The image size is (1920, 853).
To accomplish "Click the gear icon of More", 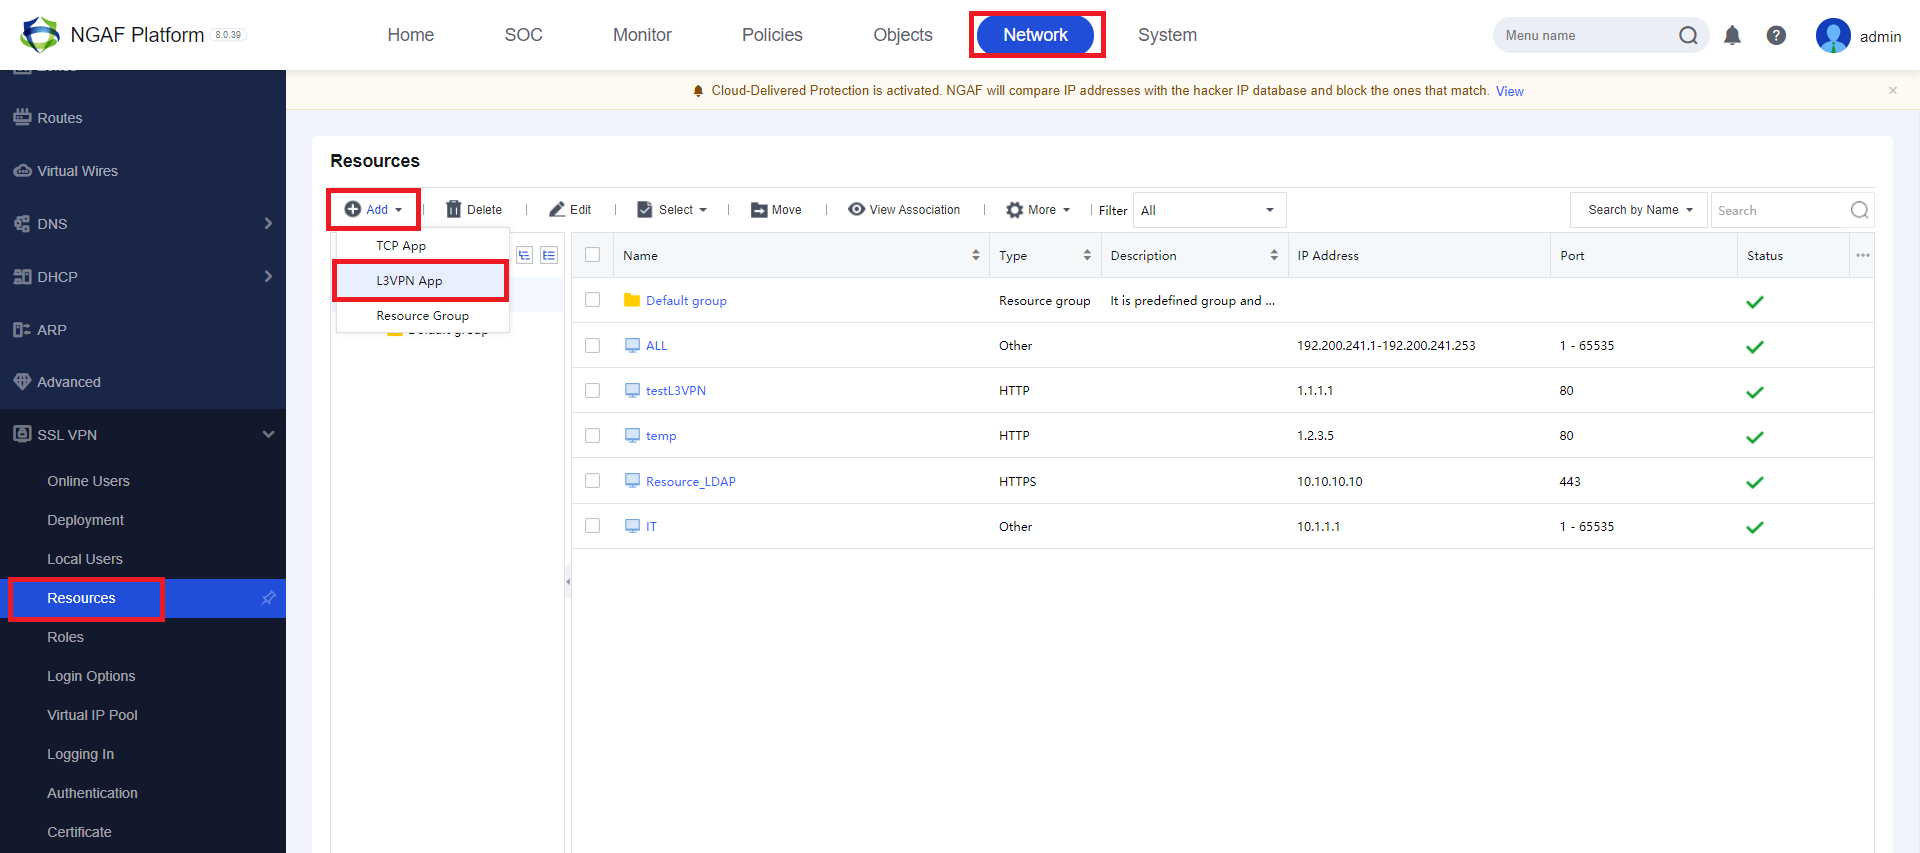I will (x=1014, y=210).
